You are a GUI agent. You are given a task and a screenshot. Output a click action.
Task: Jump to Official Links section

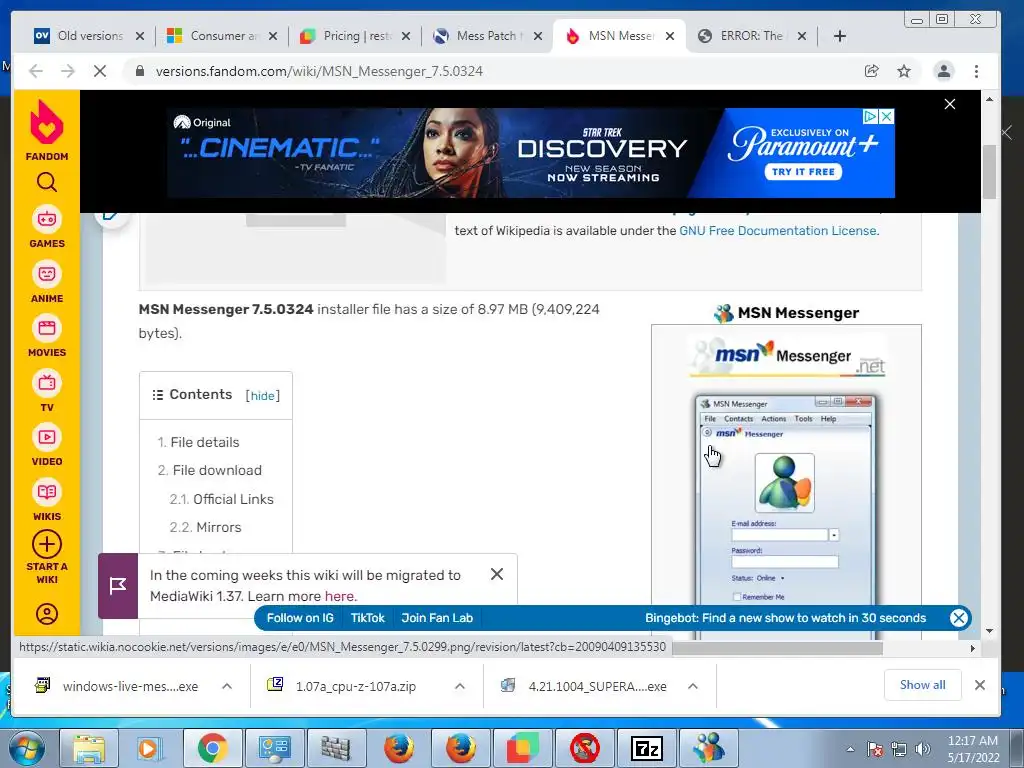pos(233,499)
